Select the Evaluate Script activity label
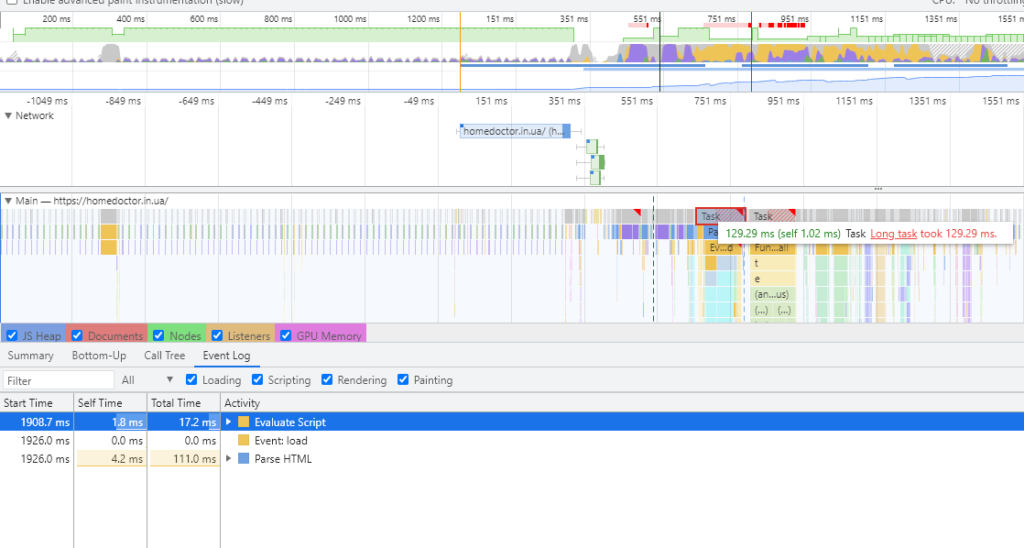 [290, 422]
